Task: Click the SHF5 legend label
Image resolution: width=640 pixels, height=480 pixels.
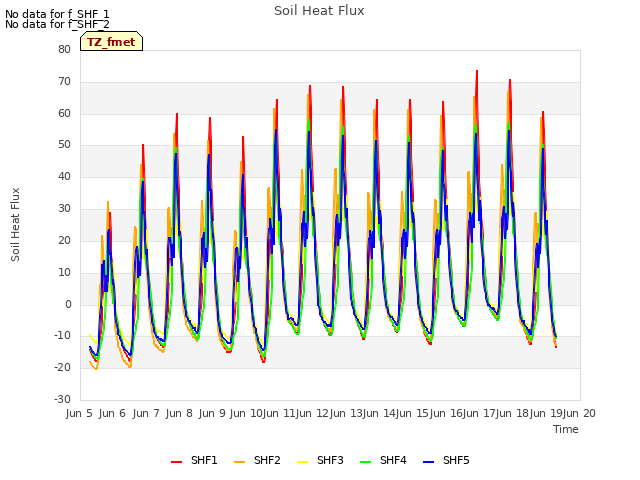Action: tap(456, 460)
